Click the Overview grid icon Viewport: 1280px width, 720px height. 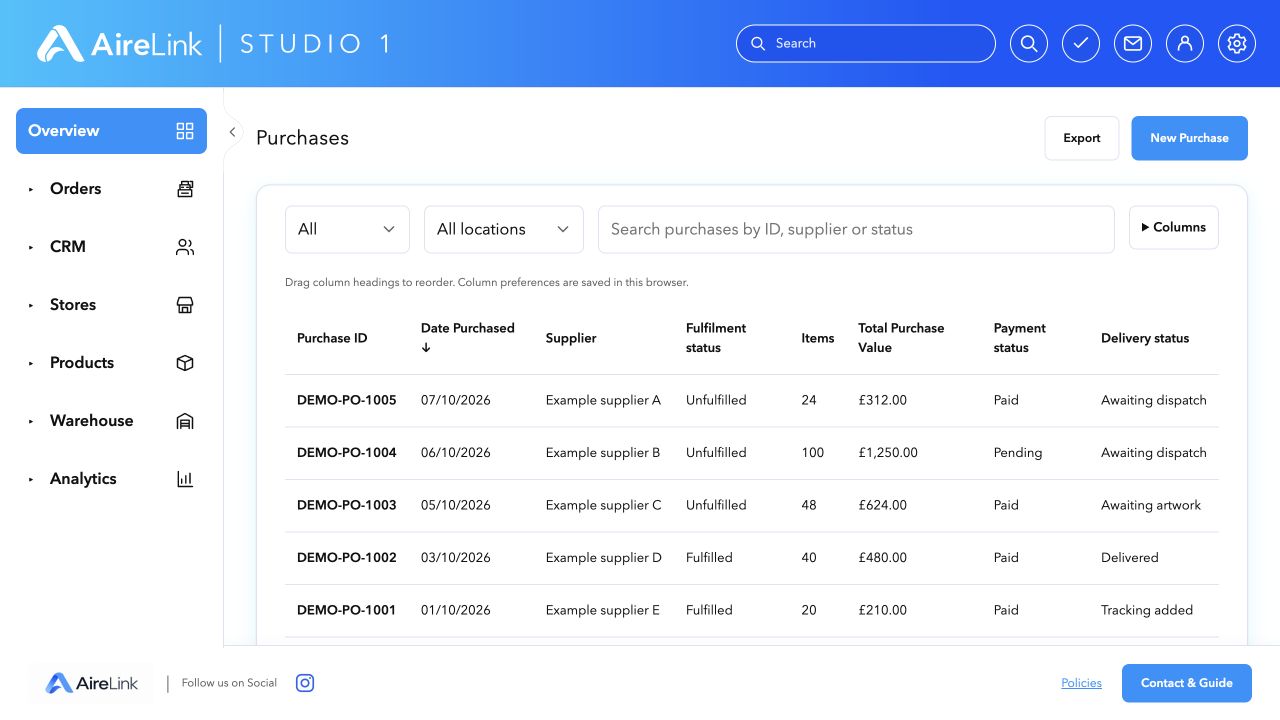tap(185, 131)
